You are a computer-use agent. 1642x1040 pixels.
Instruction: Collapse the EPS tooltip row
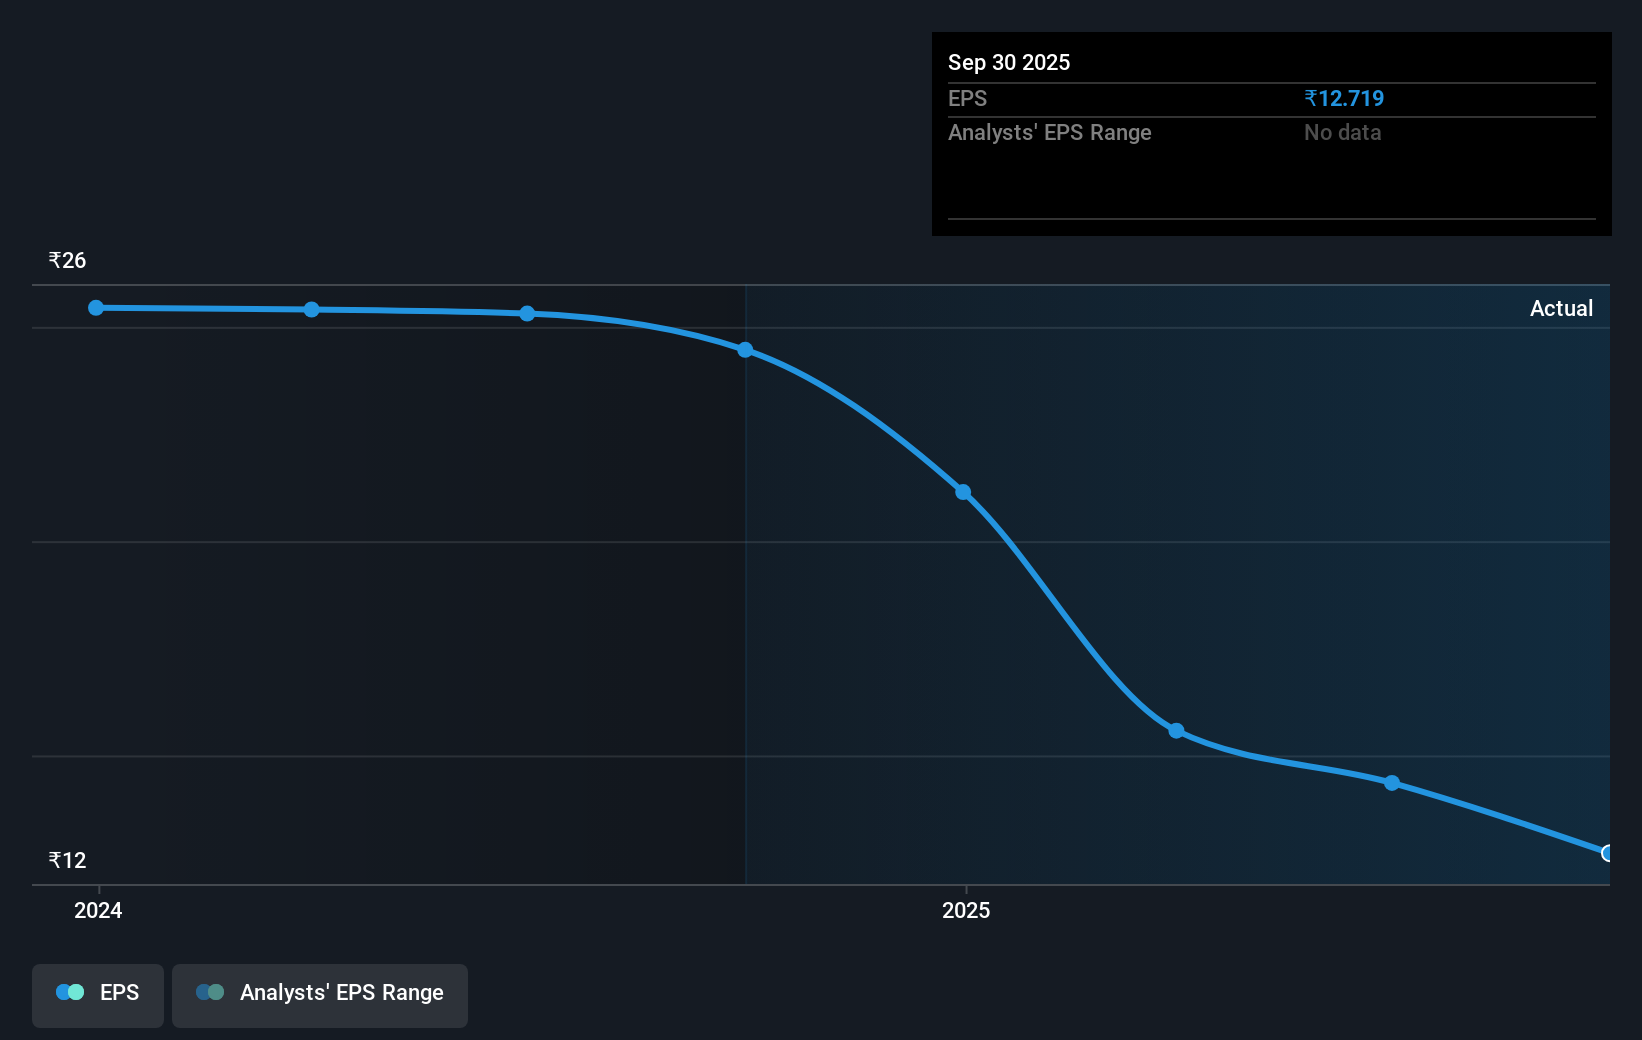click(x=967, y=98)
